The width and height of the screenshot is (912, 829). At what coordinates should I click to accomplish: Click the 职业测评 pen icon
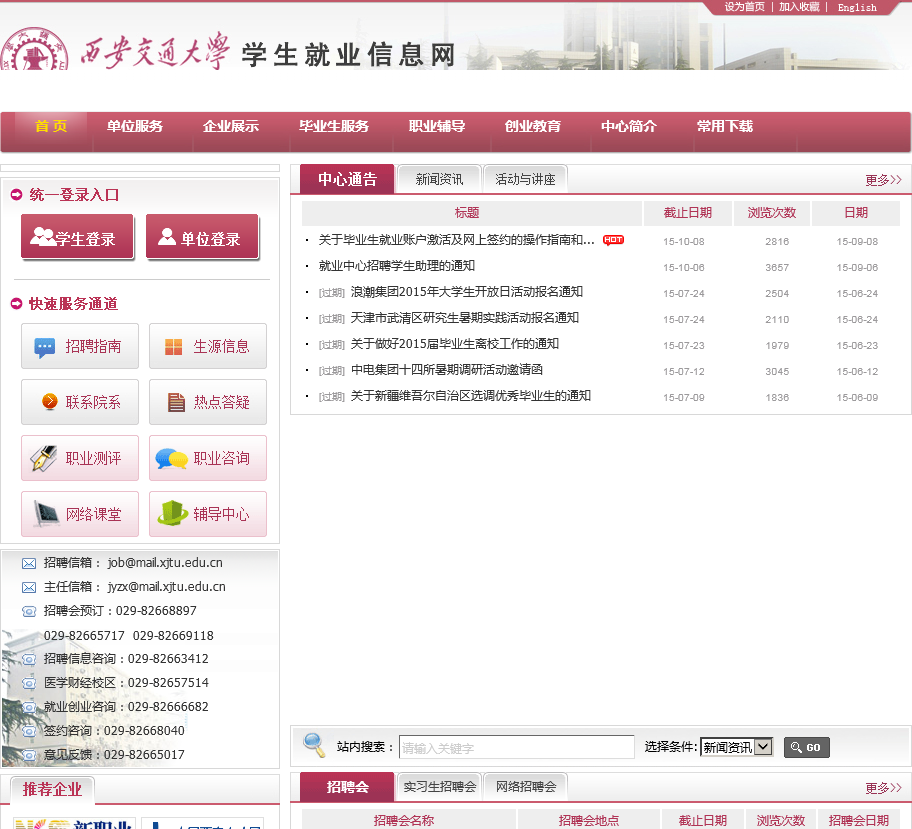44,458
